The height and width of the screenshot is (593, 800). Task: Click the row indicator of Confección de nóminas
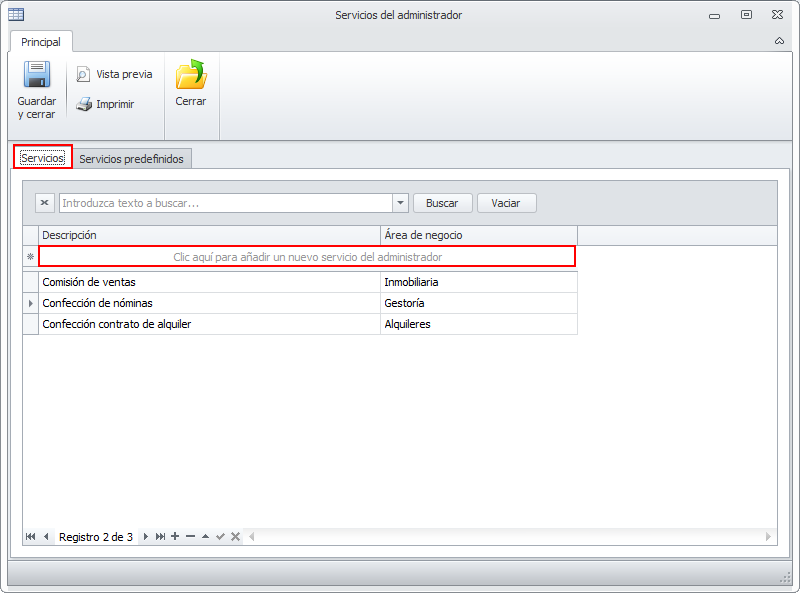tap(31, 303)
